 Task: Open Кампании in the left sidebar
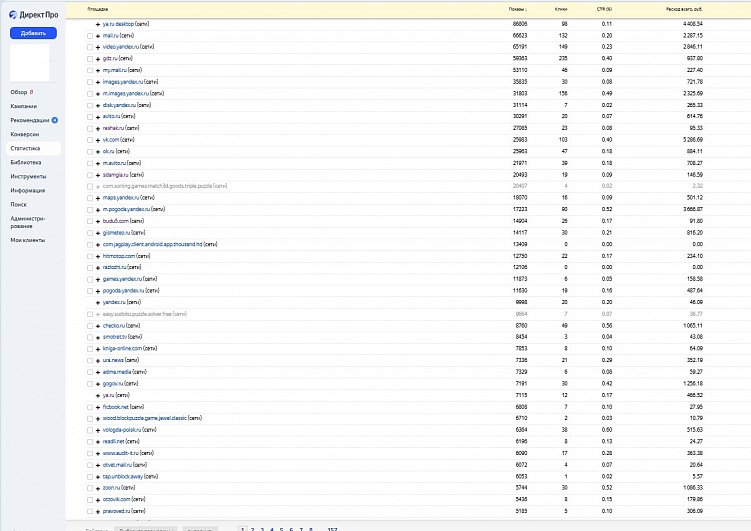click(24, 105)
